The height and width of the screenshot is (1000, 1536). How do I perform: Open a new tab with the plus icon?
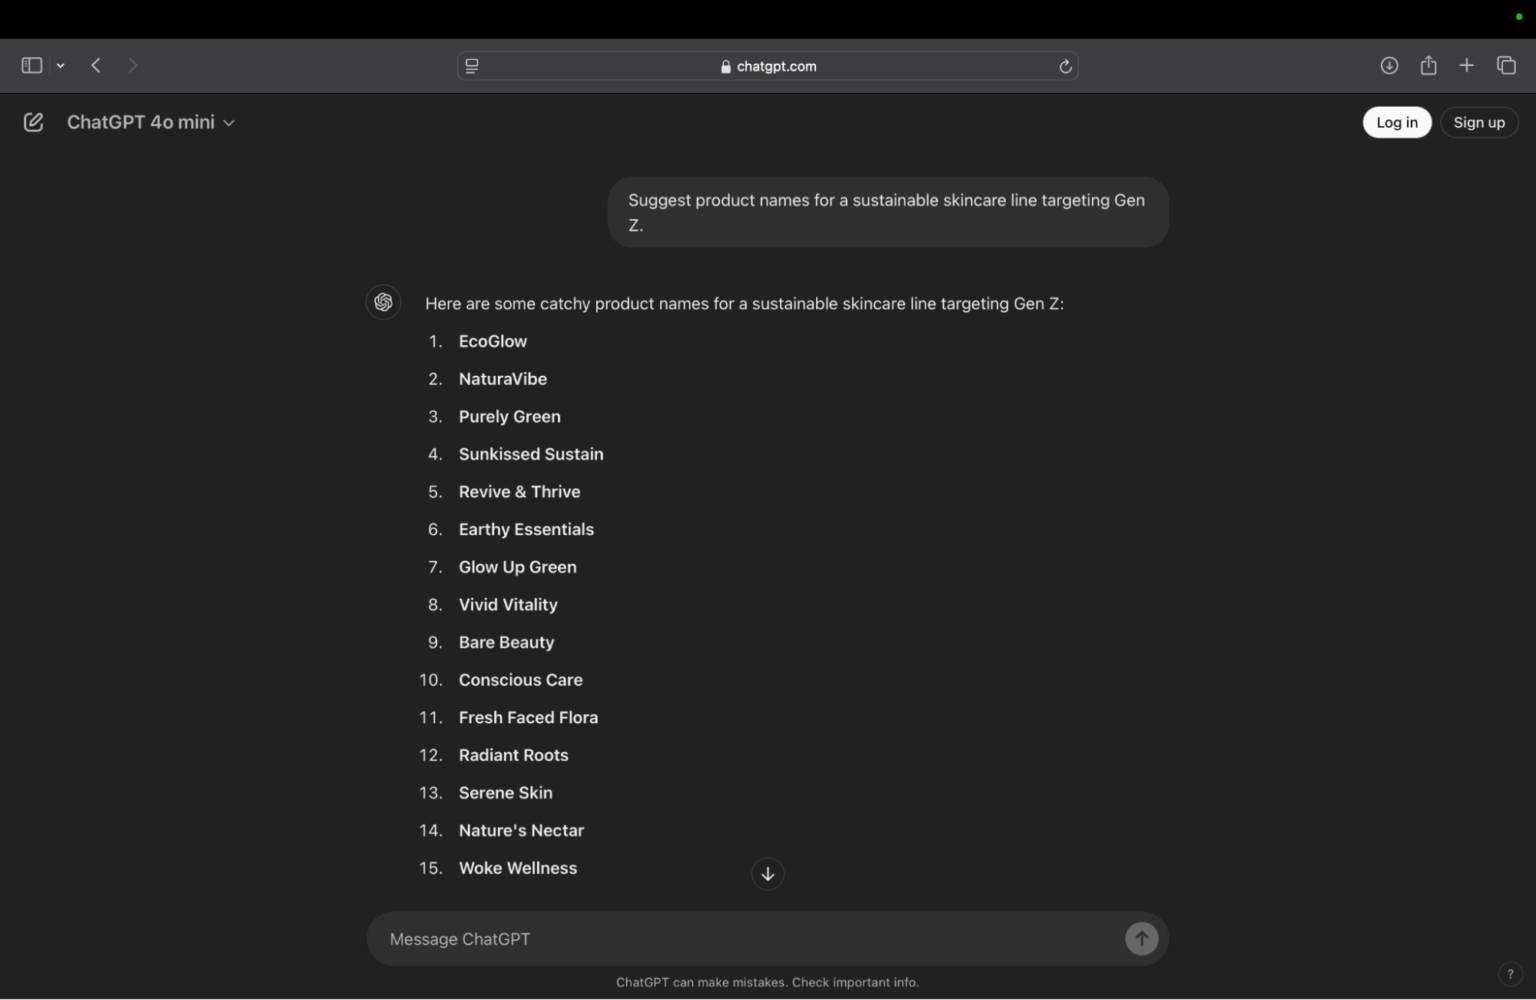[x=1466, y=65]
